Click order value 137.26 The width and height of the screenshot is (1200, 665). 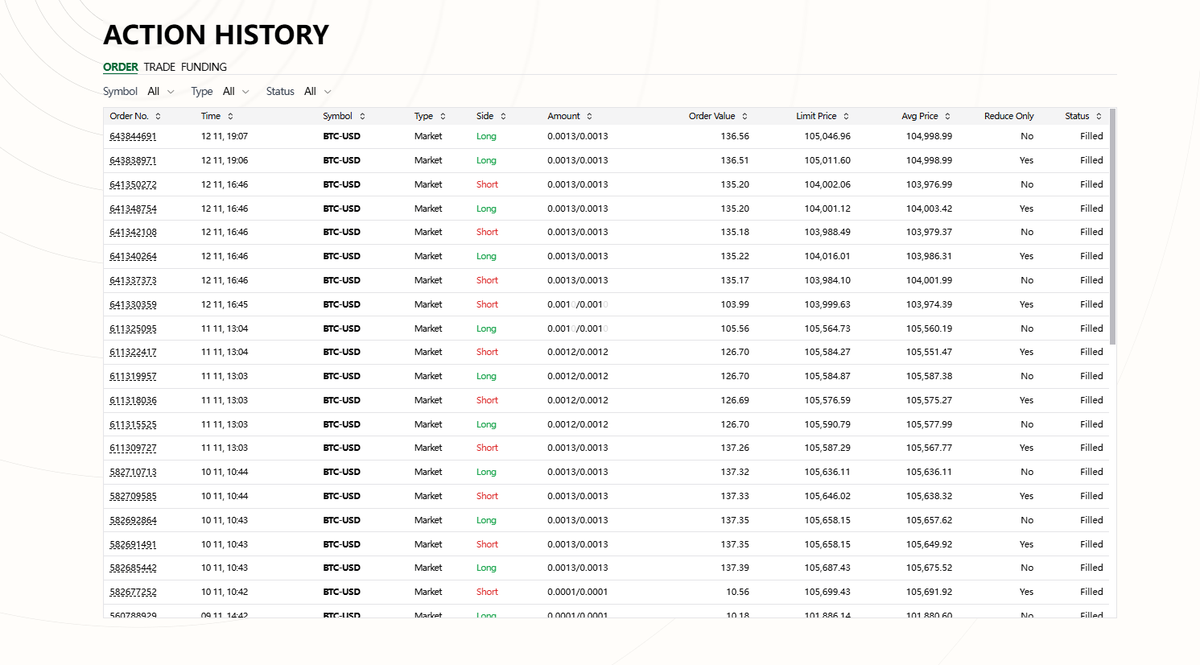(x=735, y=448)
